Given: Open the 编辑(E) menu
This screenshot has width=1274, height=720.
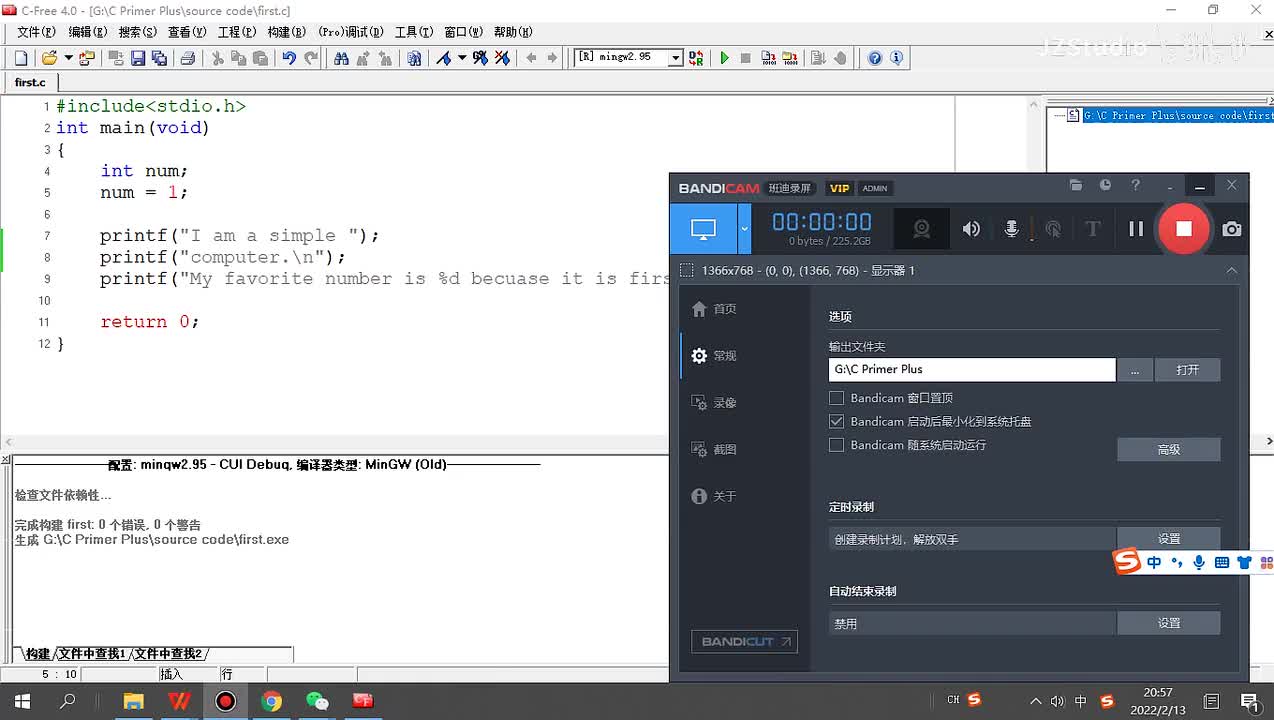Looking at the screenshot, I should coord(87,32).
